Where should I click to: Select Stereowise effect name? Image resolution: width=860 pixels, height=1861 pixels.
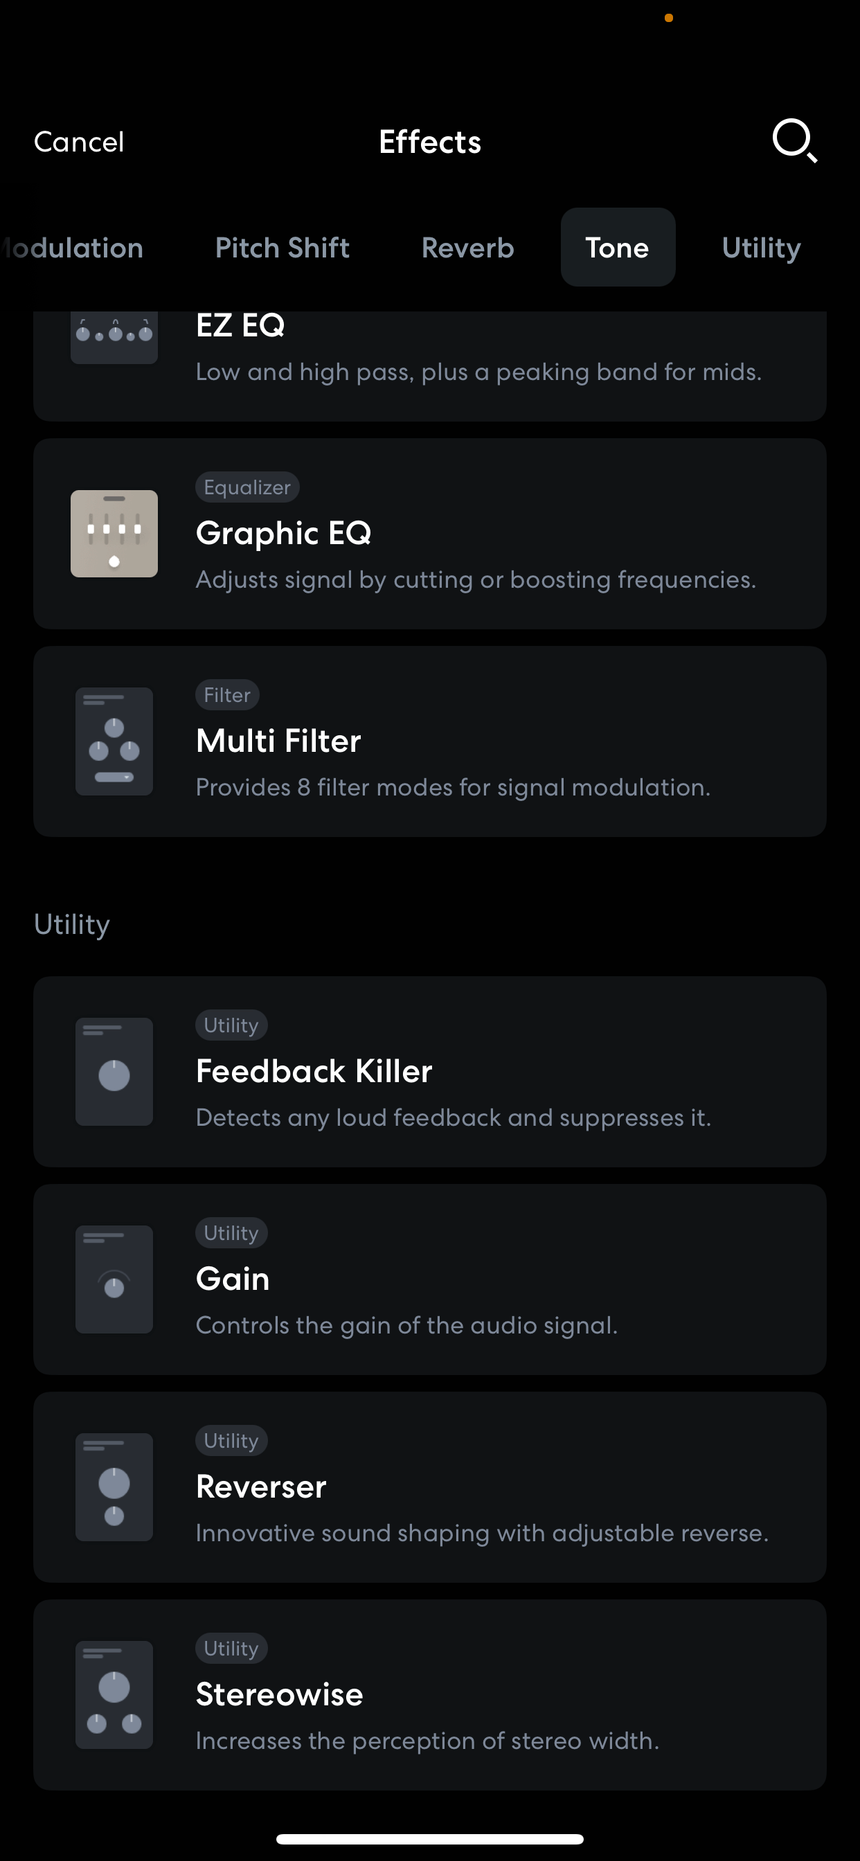click(279, 1694)
